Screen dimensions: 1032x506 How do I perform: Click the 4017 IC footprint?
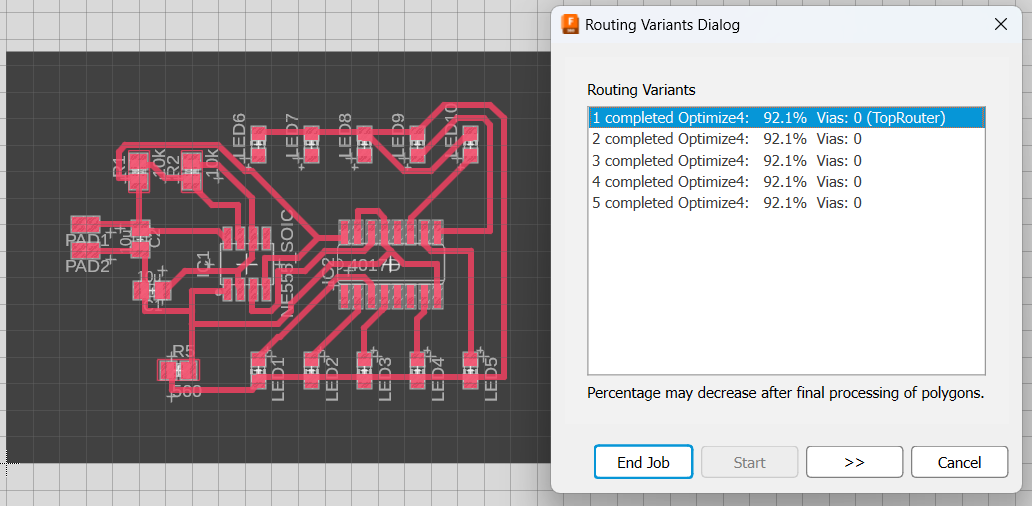point(389,263)
